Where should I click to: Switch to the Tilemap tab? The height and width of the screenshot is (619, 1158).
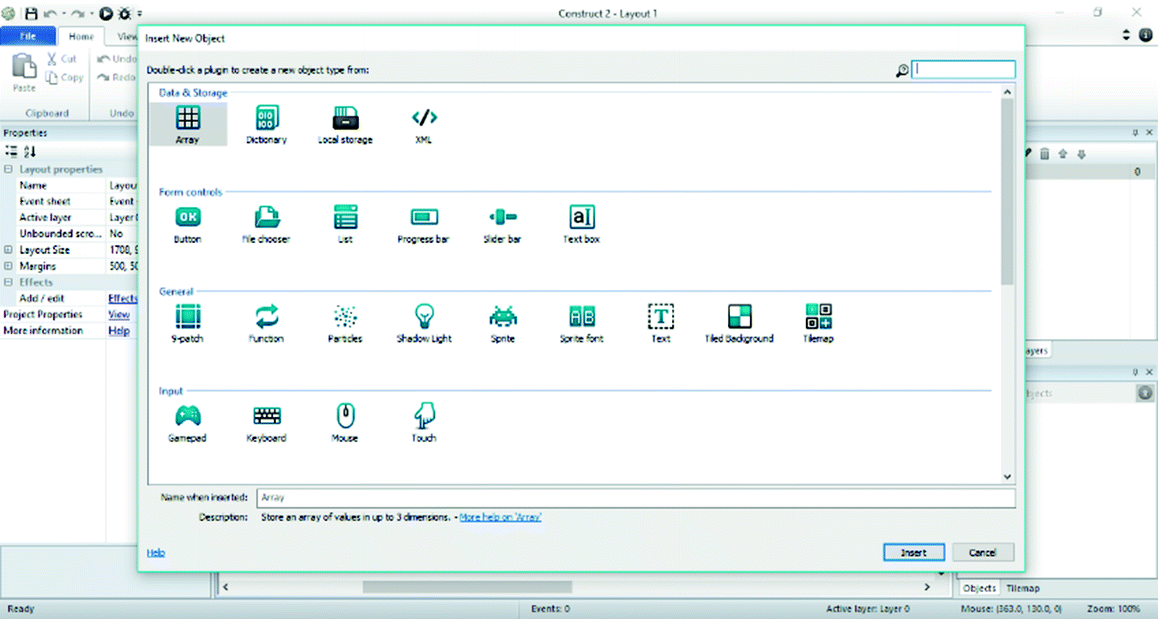coord(1023,588)
